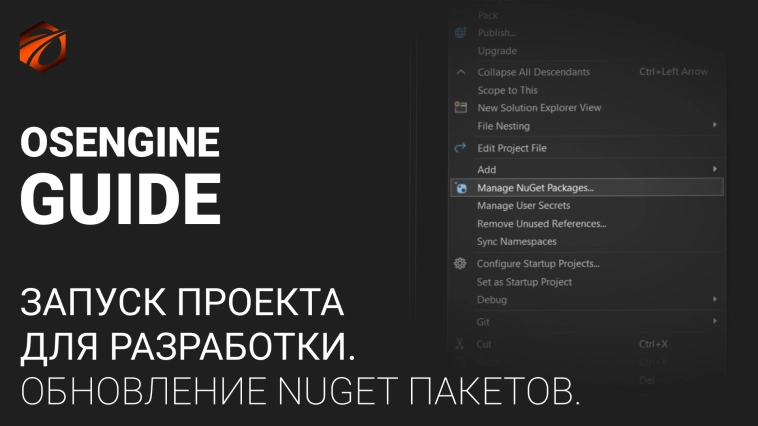
Task: Click the Cut scissors icon
Action: [459, 344]
